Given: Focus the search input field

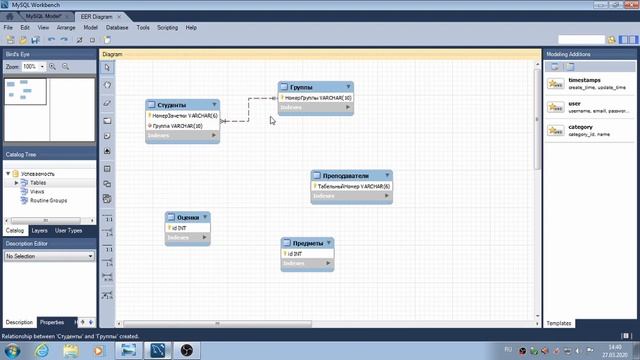Looking at the screenshot, I should [x=581, y=40].
